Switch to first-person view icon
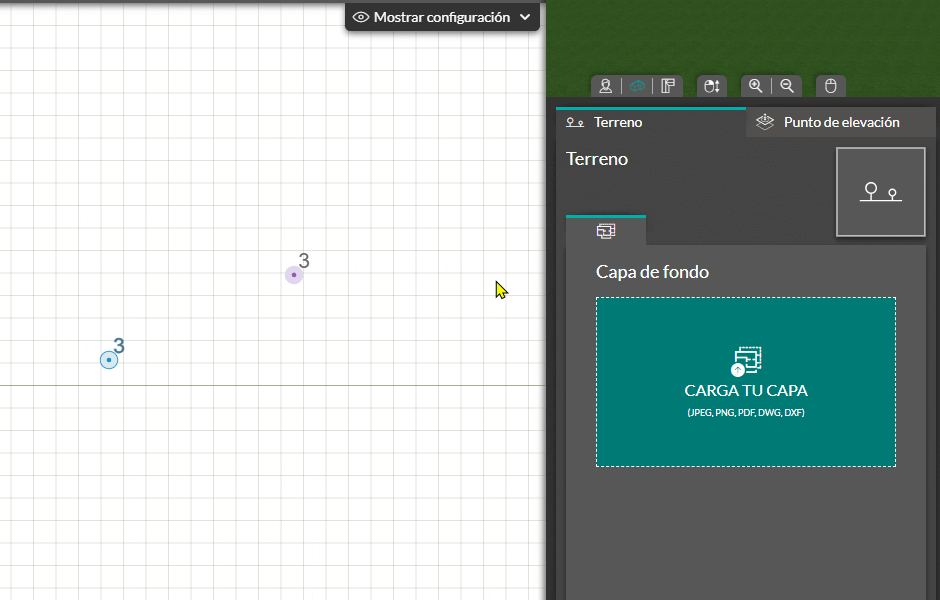Viewport: 940px width, 600px height. [605, 86]
